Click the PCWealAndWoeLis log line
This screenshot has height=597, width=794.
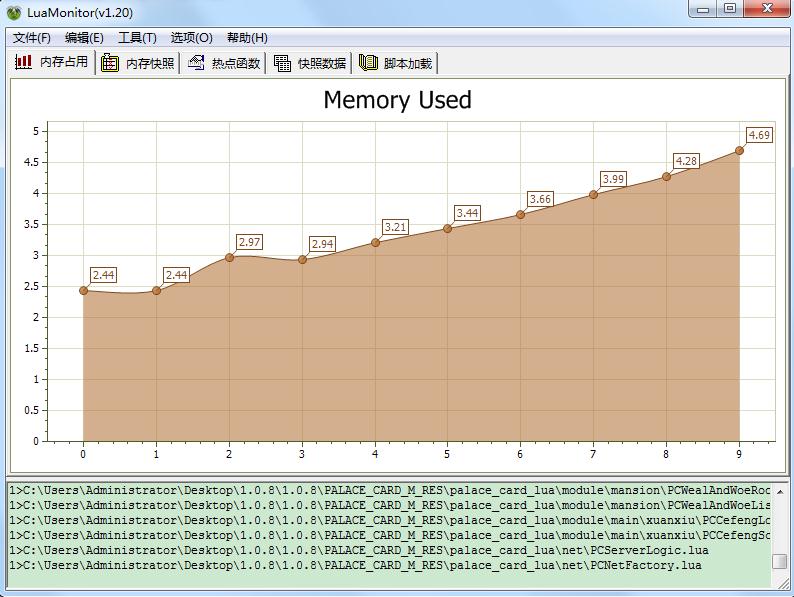[390, 505]
